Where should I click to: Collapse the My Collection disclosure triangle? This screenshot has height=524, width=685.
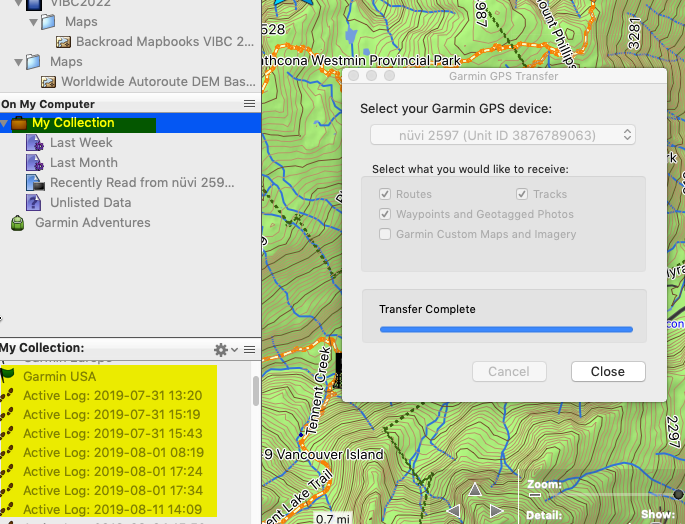click(x=4, y=124)
